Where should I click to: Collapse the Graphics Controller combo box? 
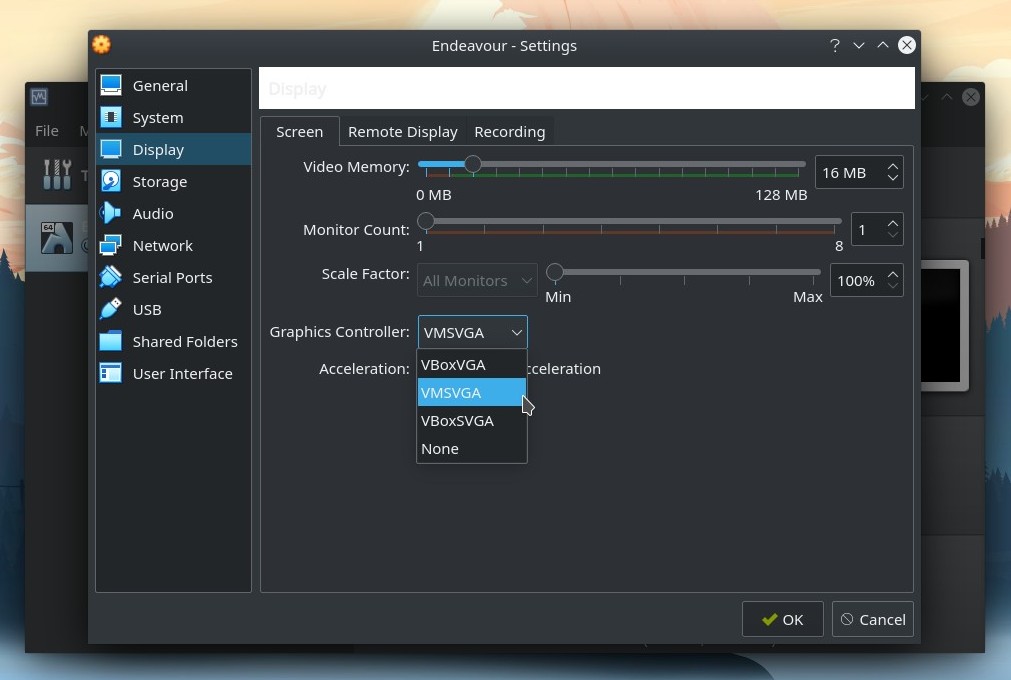473,333
